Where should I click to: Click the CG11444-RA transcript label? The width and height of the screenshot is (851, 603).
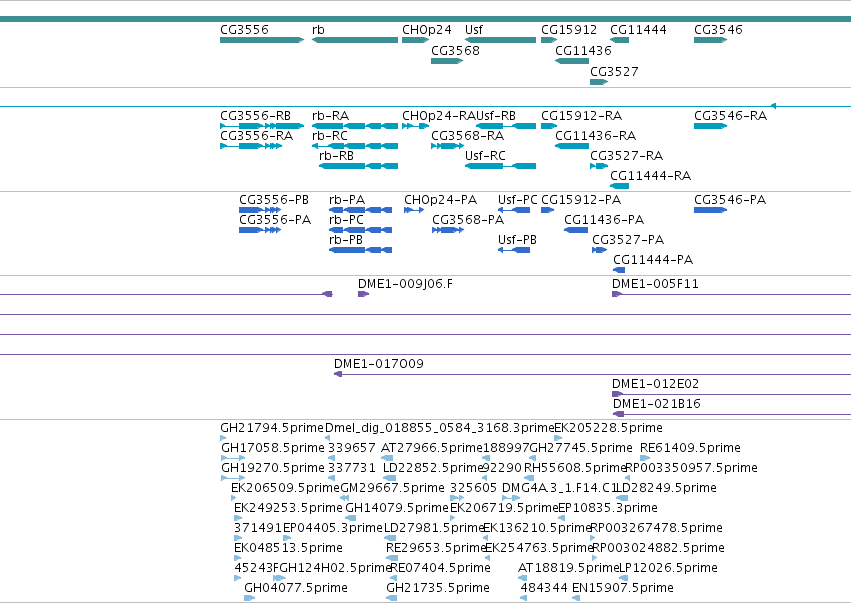click(x=651, y=176)
